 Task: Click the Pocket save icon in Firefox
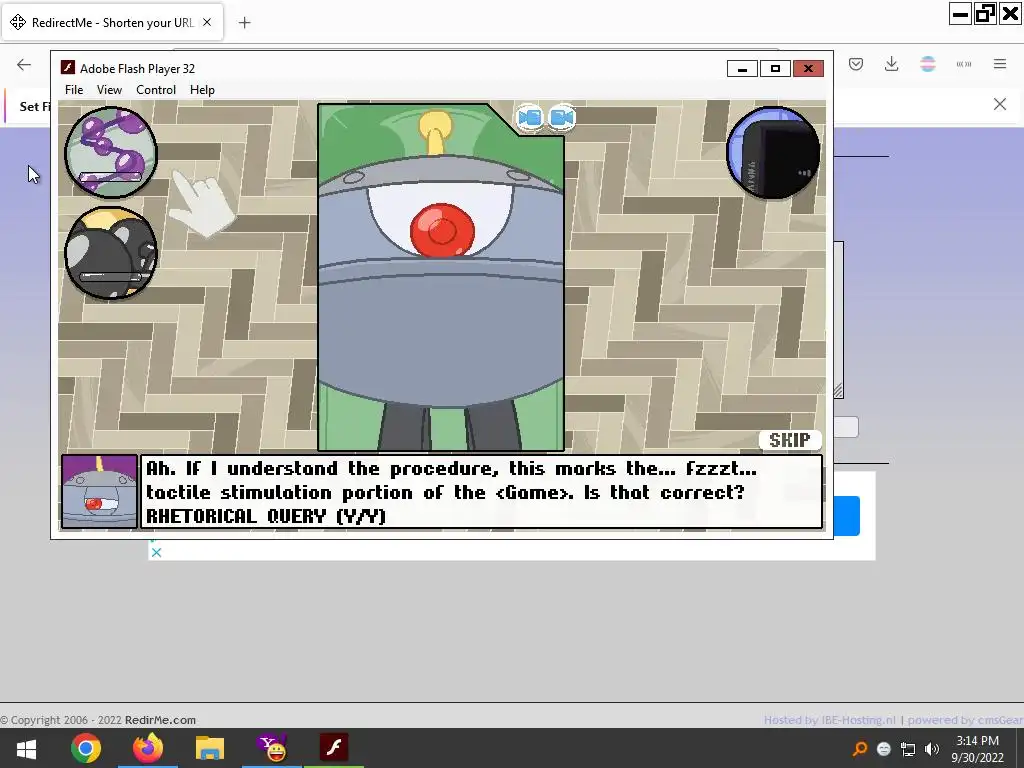tap(856, 64)
